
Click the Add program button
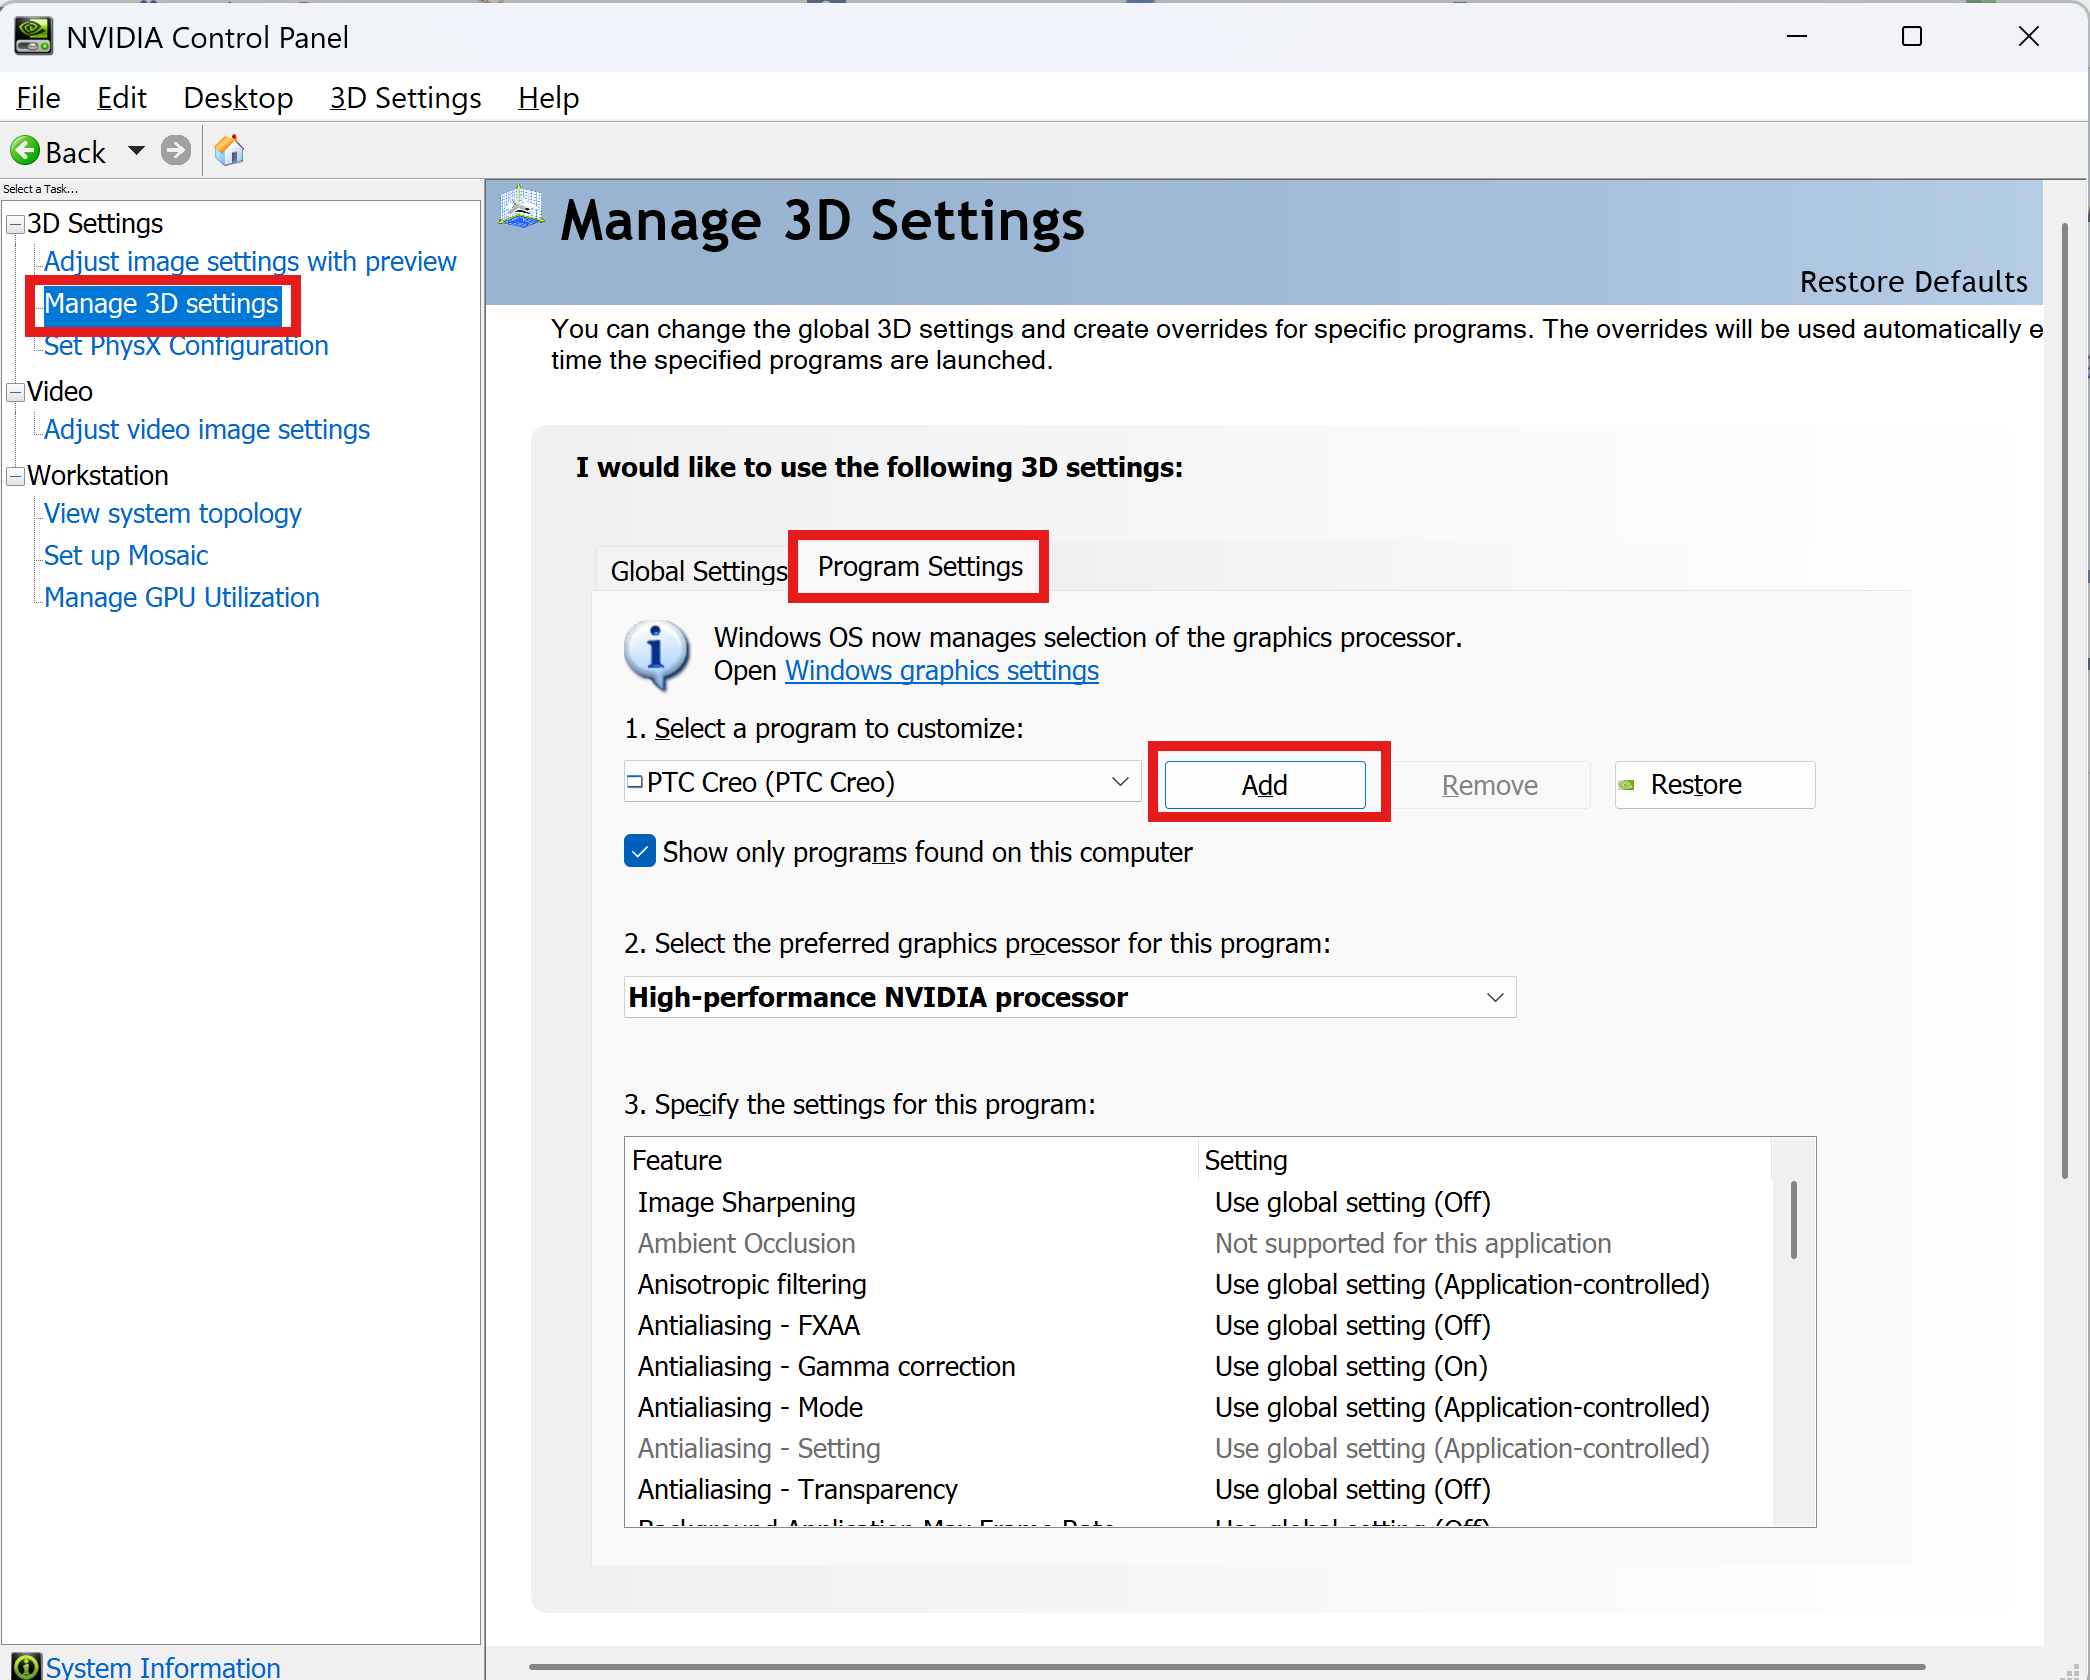(1265, 785)
